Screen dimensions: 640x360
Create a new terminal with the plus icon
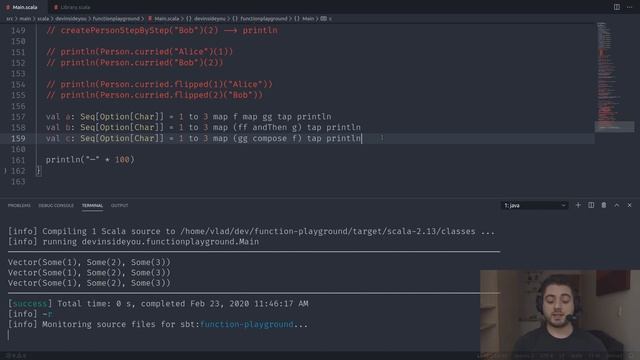click(x=578, y=205)
